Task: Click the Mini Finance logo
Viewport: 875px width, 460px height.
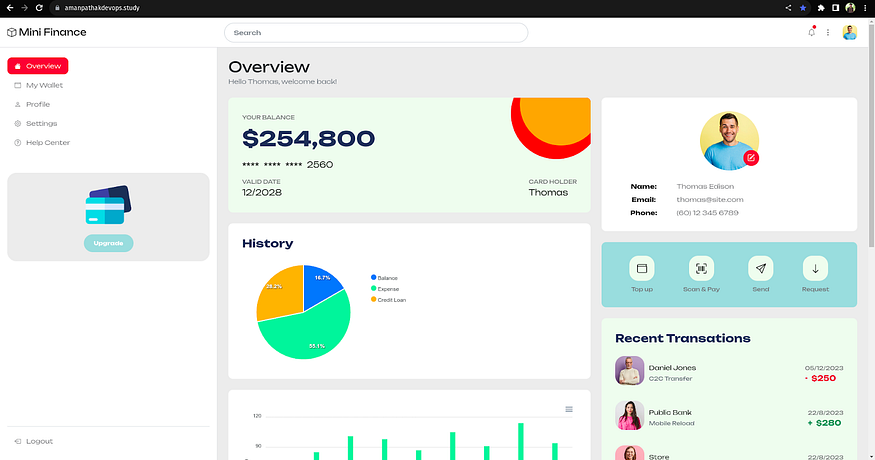Action: click(47, 32)
